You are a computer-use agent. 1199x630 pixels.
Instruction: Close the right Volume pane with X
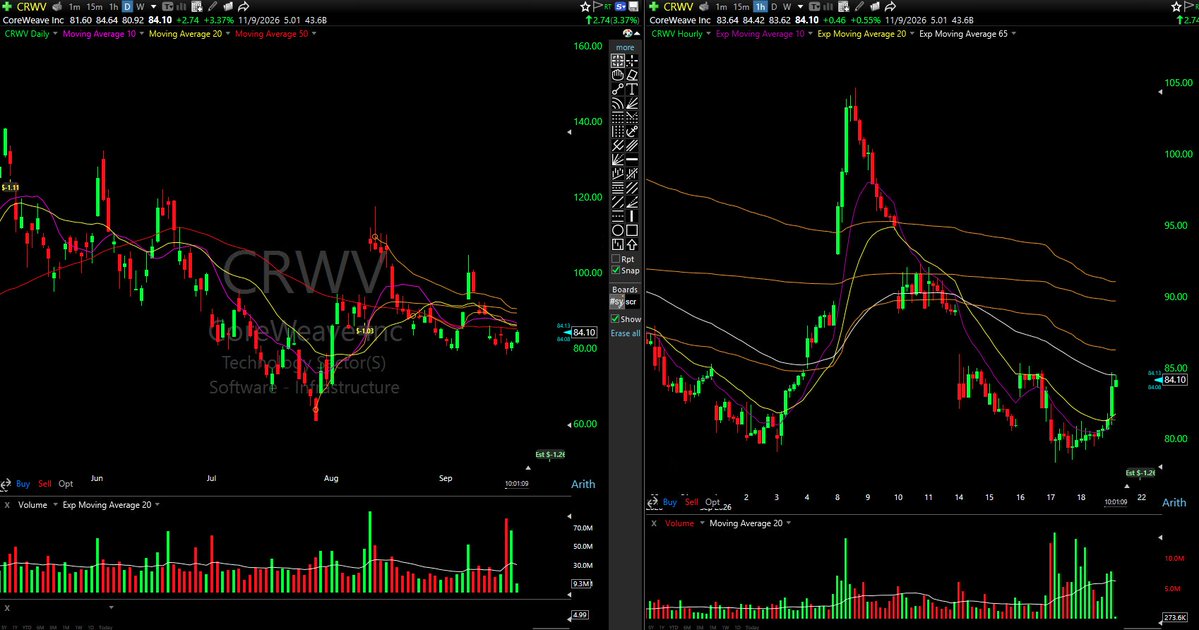[x=654, y=524]
